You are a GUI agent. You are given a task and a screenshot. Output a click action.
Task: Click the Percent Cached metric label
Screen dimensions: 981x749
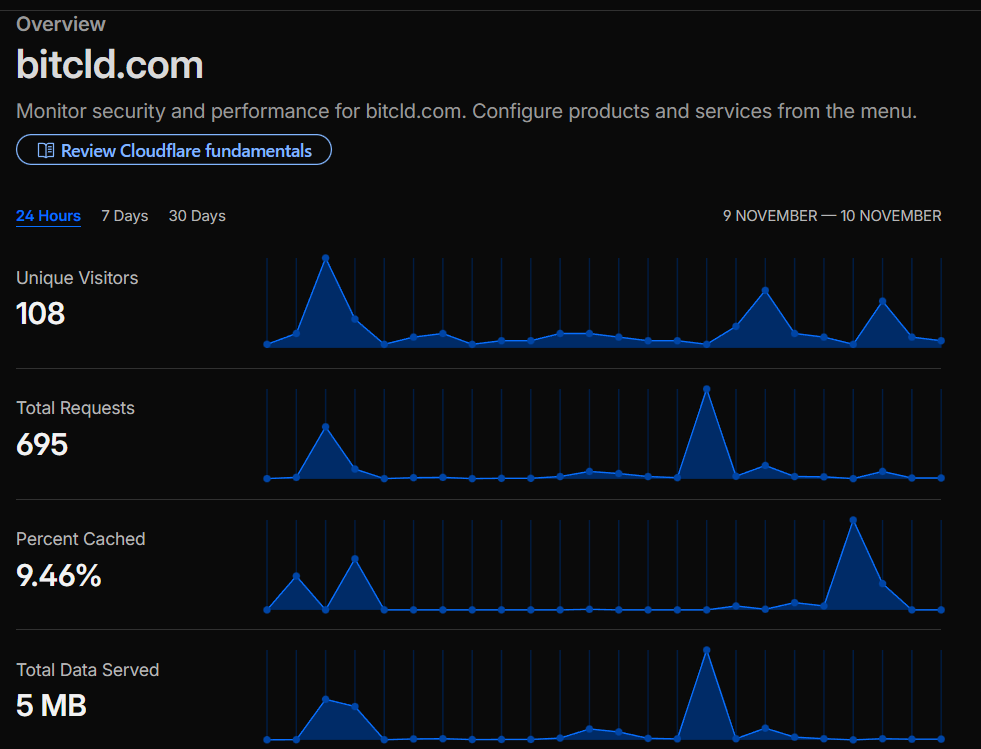click(81, 539)
